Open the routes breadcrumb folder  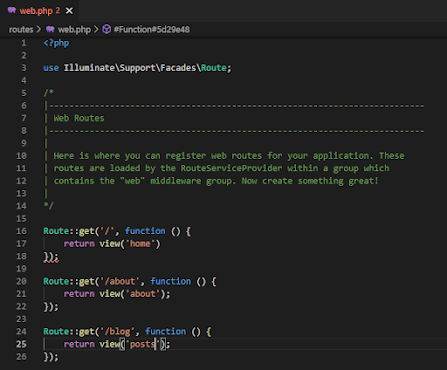pos(21,30)
